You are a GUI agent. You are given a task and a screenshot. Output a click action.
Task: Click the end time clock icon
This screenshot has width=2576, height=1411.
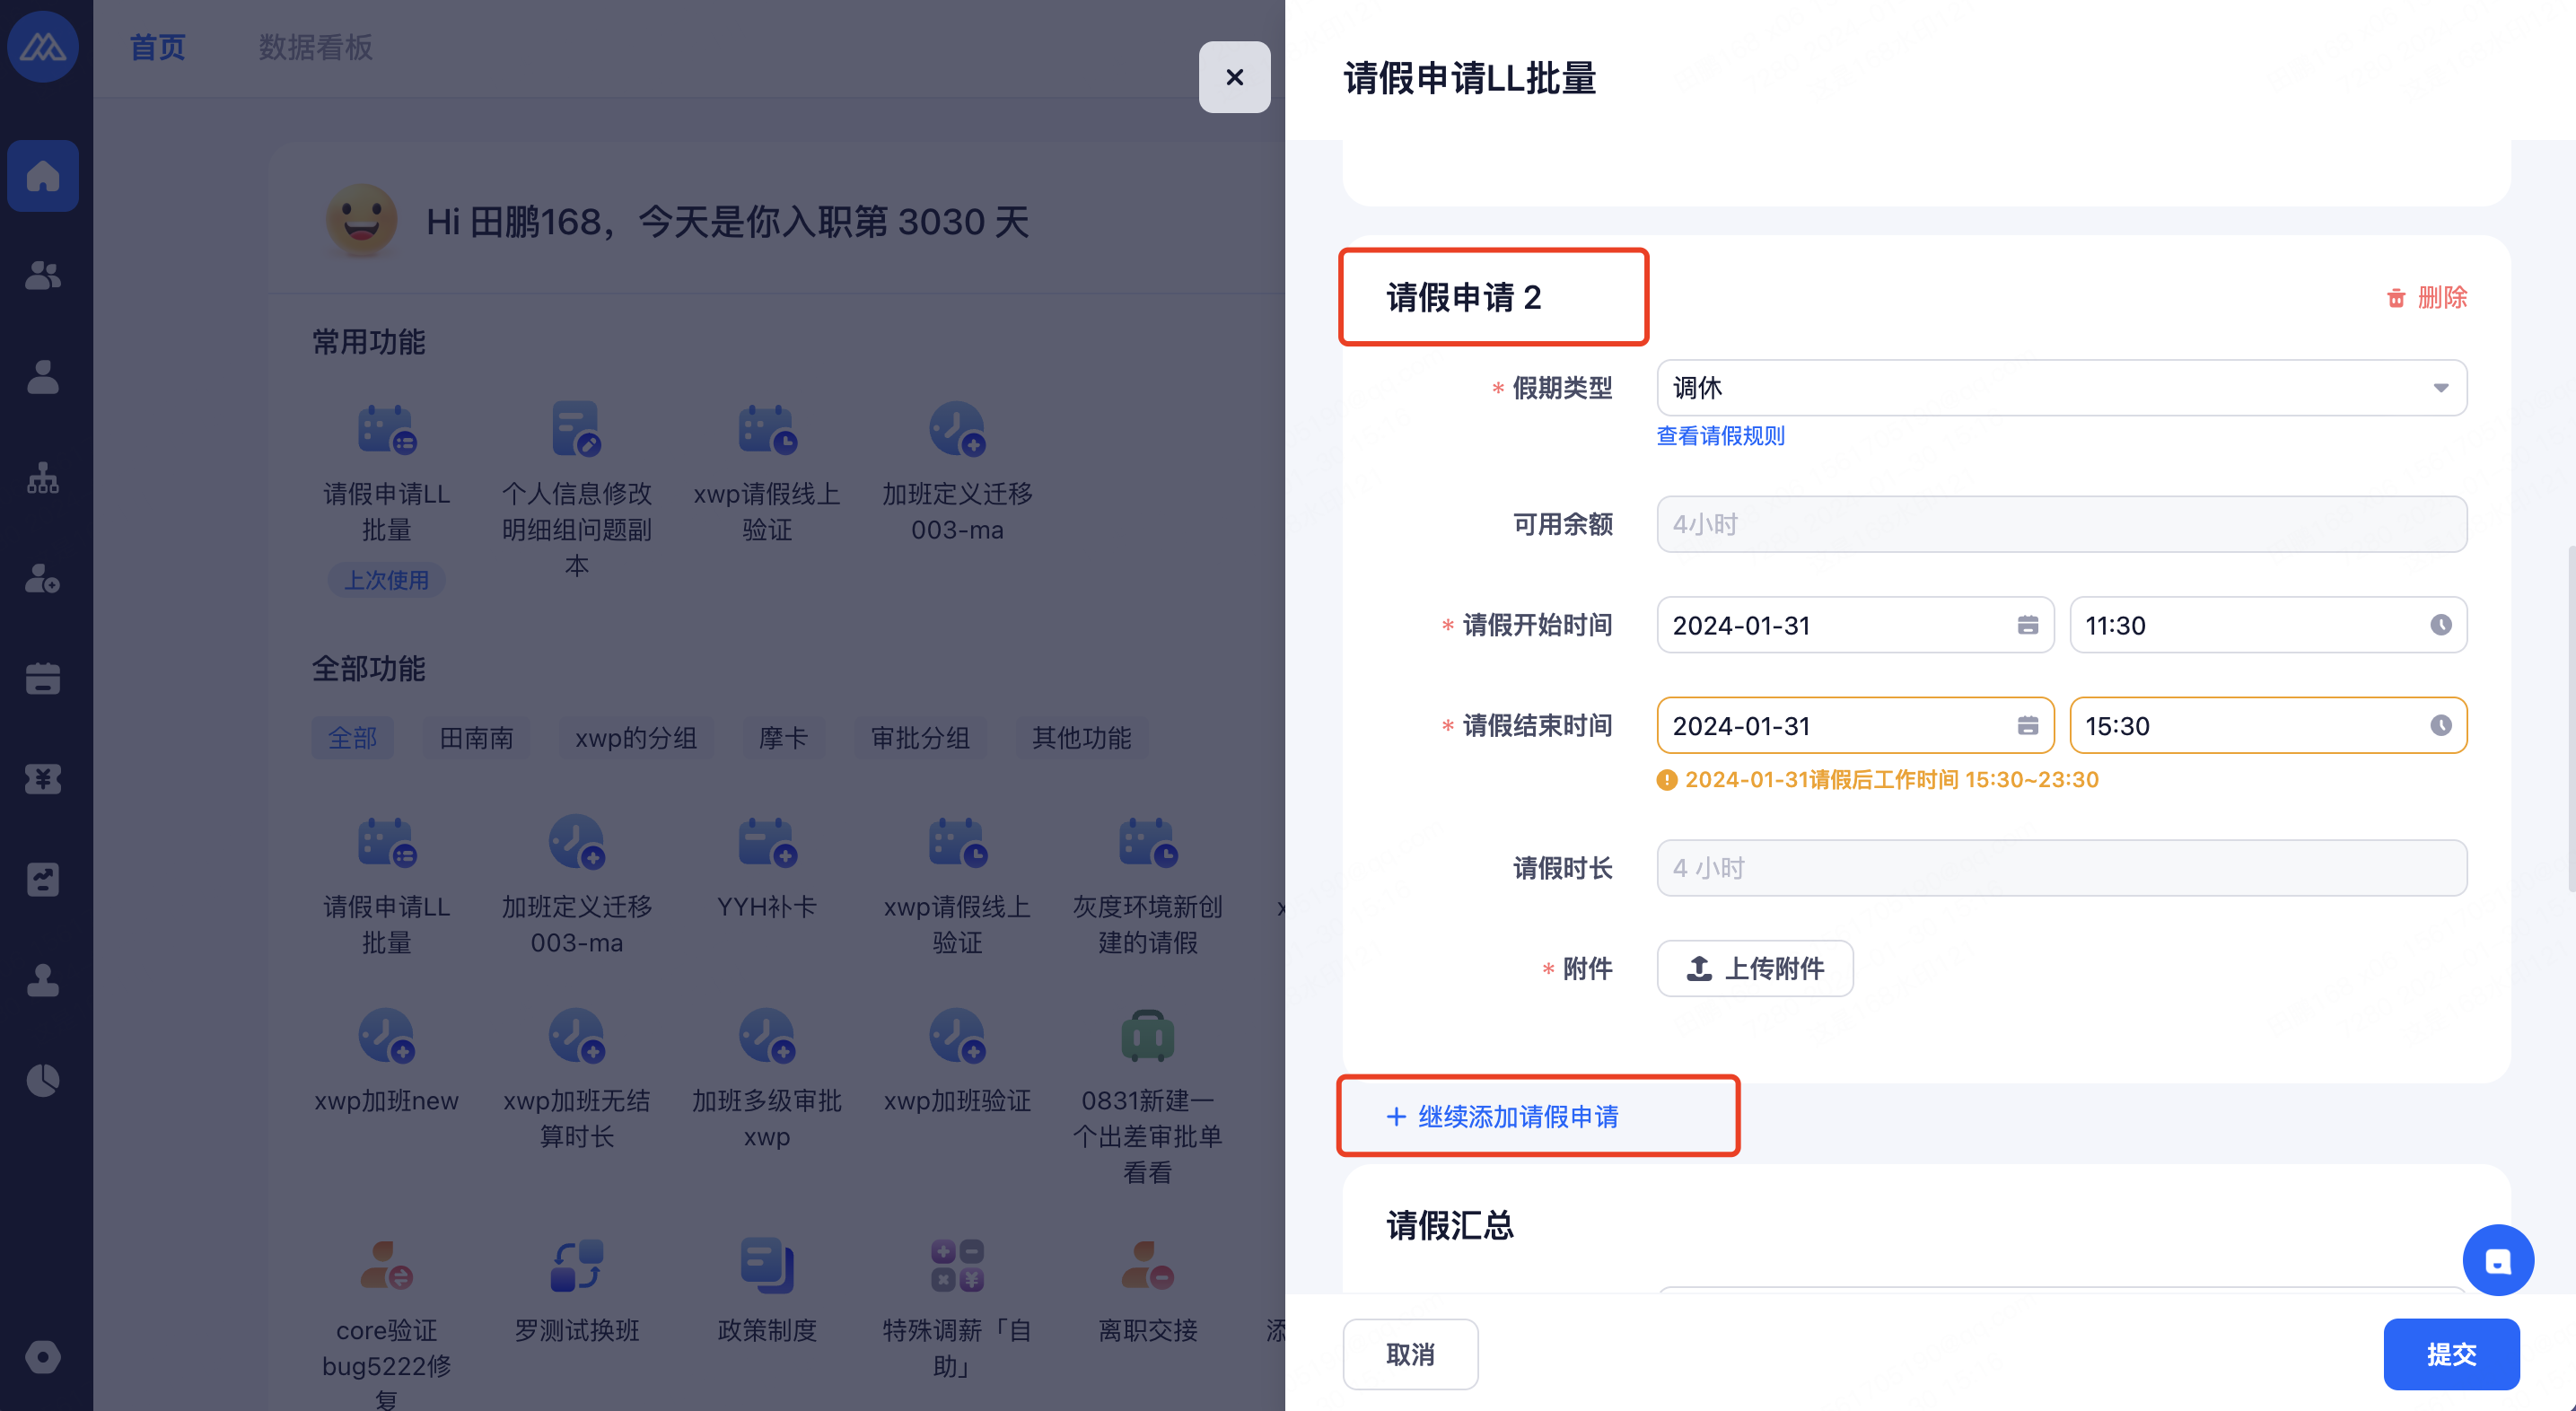click(x=2440, y=726)
